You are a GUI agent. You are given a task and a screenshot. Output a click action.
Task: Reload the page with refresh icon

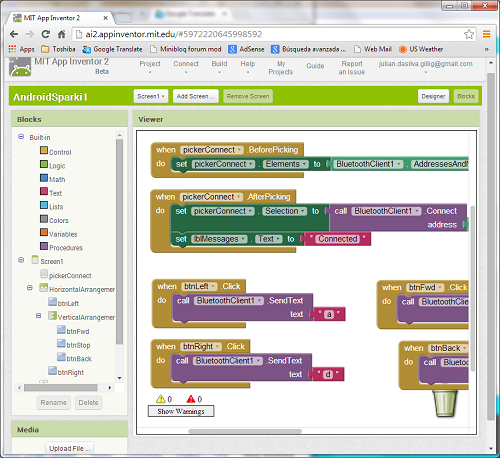(x=45, y=34)
